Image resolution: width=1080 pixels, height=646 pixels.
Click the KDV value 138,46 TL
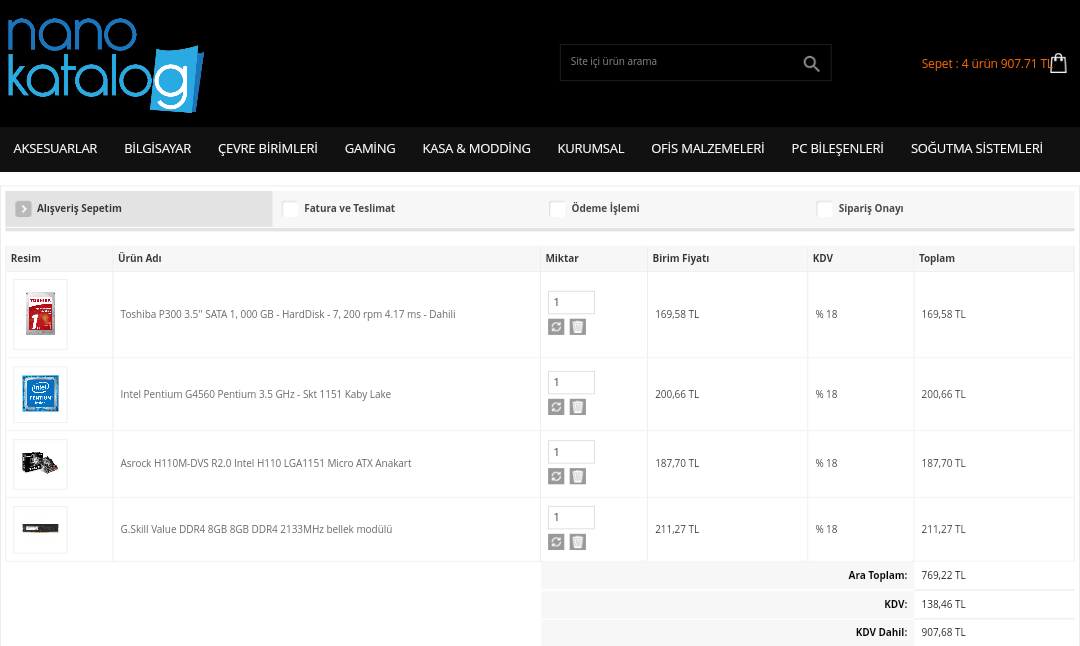click(944, 604)
